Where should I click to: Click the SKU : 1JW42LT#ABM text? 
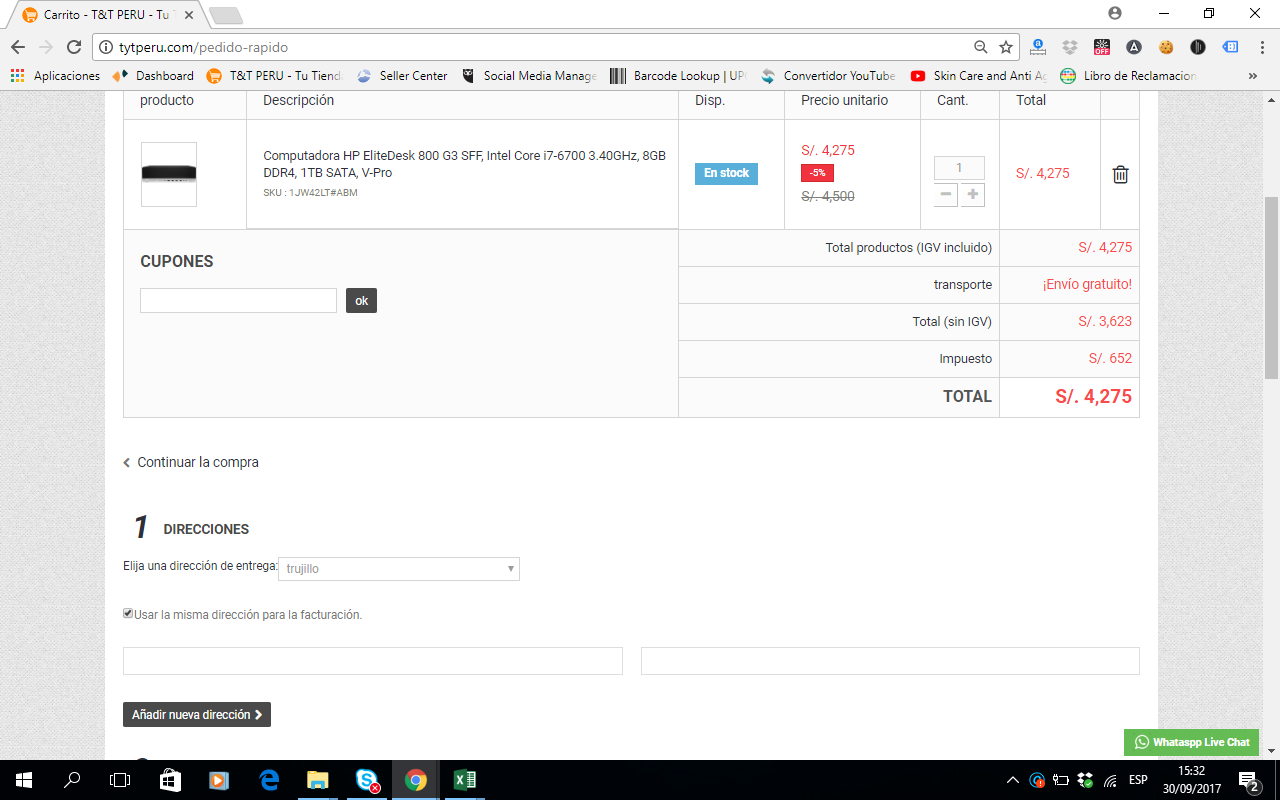click(310, 193)
